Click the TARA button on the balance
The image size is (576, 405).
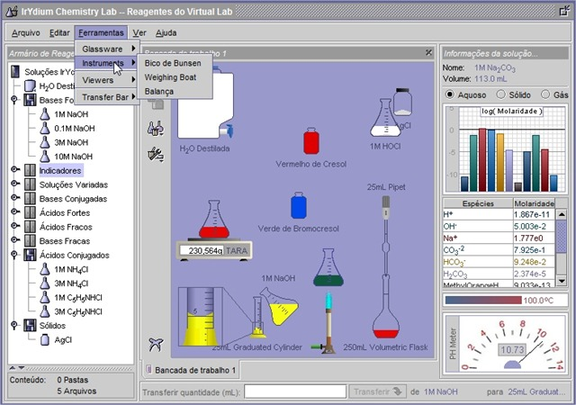[x=237, y=251]
